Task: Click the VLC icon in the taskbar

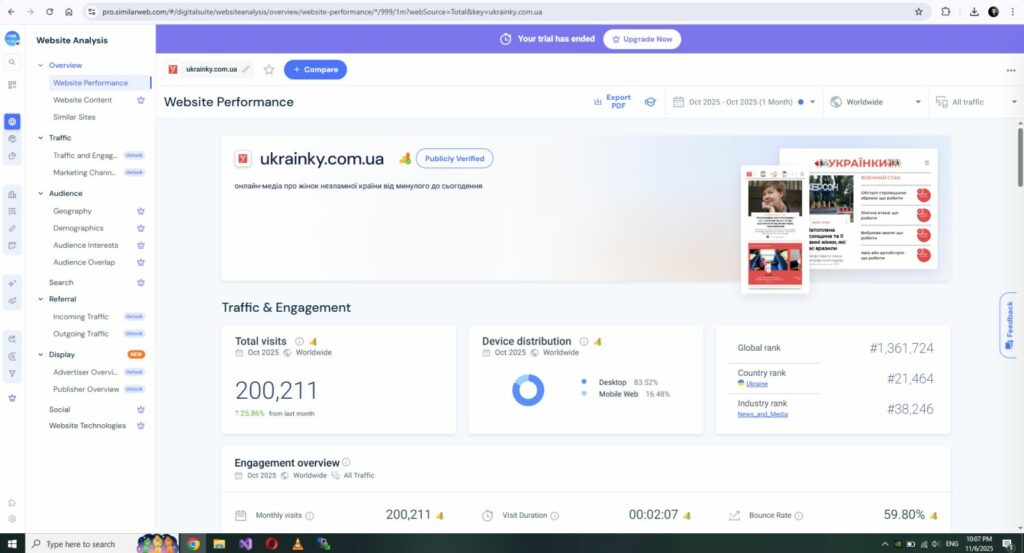Action: (x=297, y=544)
